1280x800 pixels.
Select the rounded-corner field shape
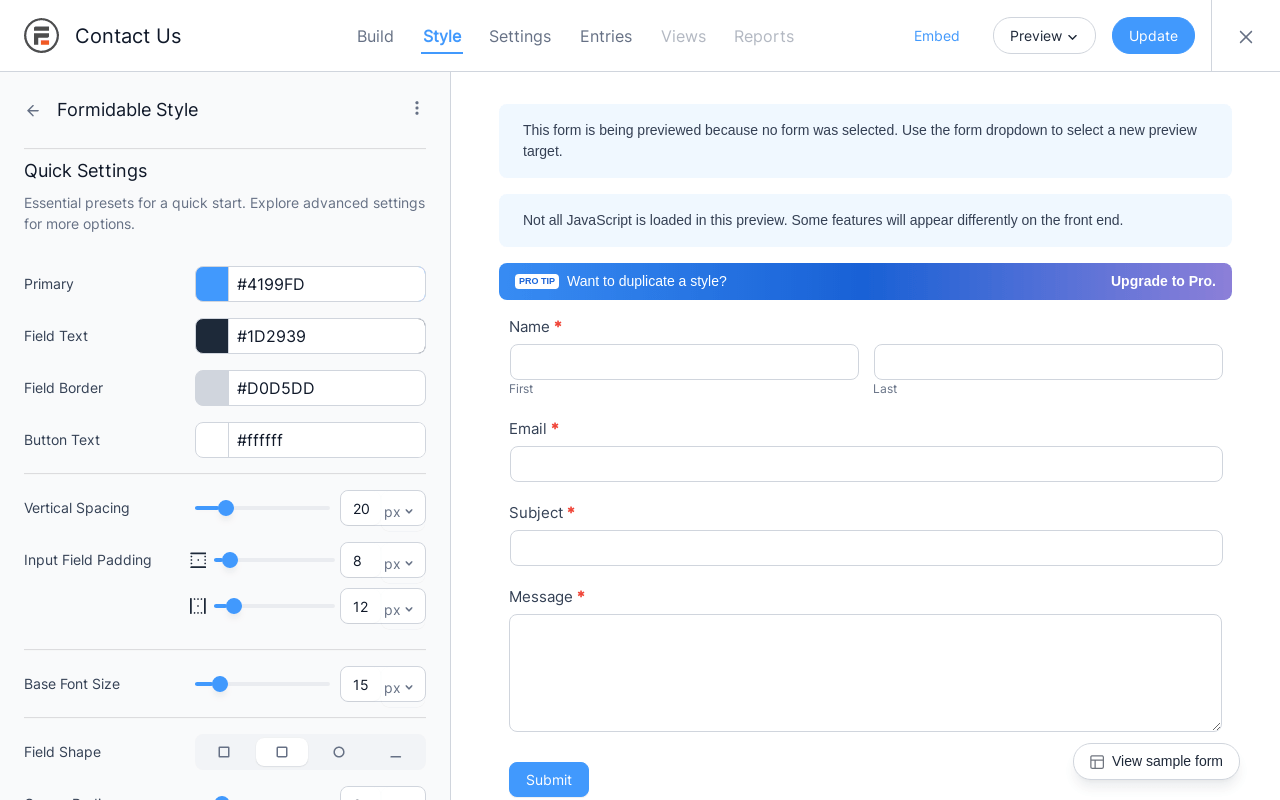point(282,752)
